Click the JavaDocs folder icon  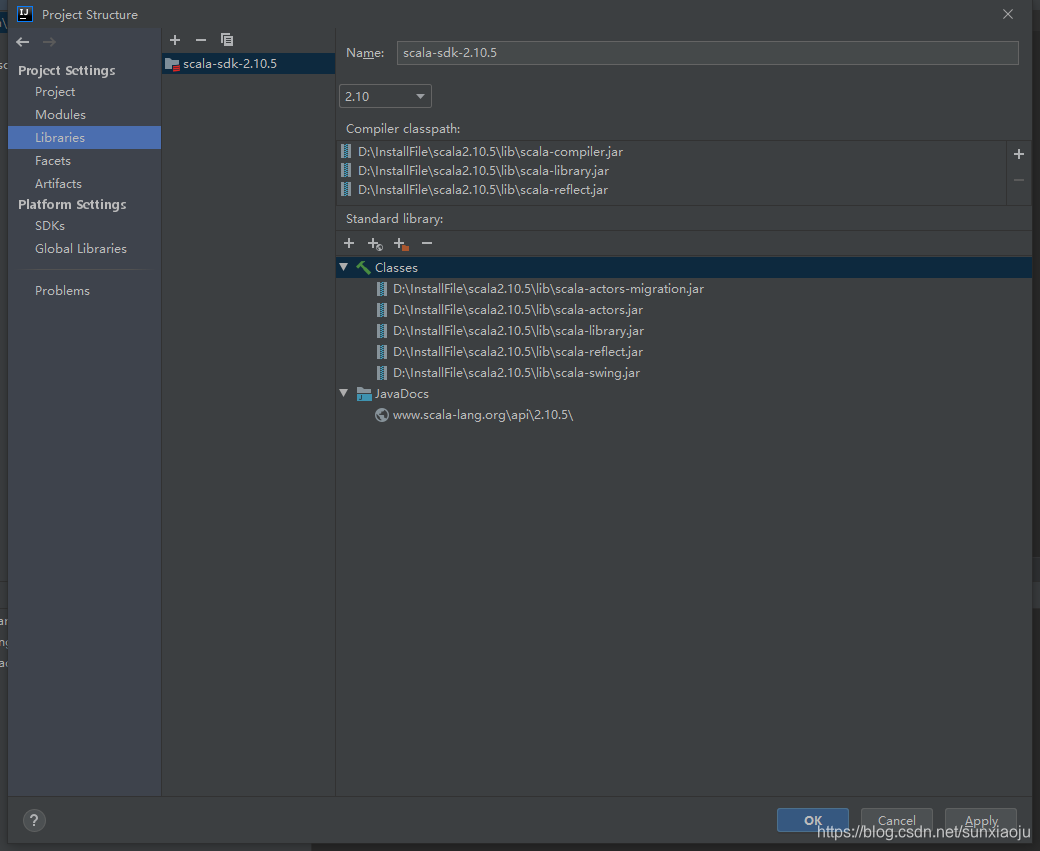[364, 394]
